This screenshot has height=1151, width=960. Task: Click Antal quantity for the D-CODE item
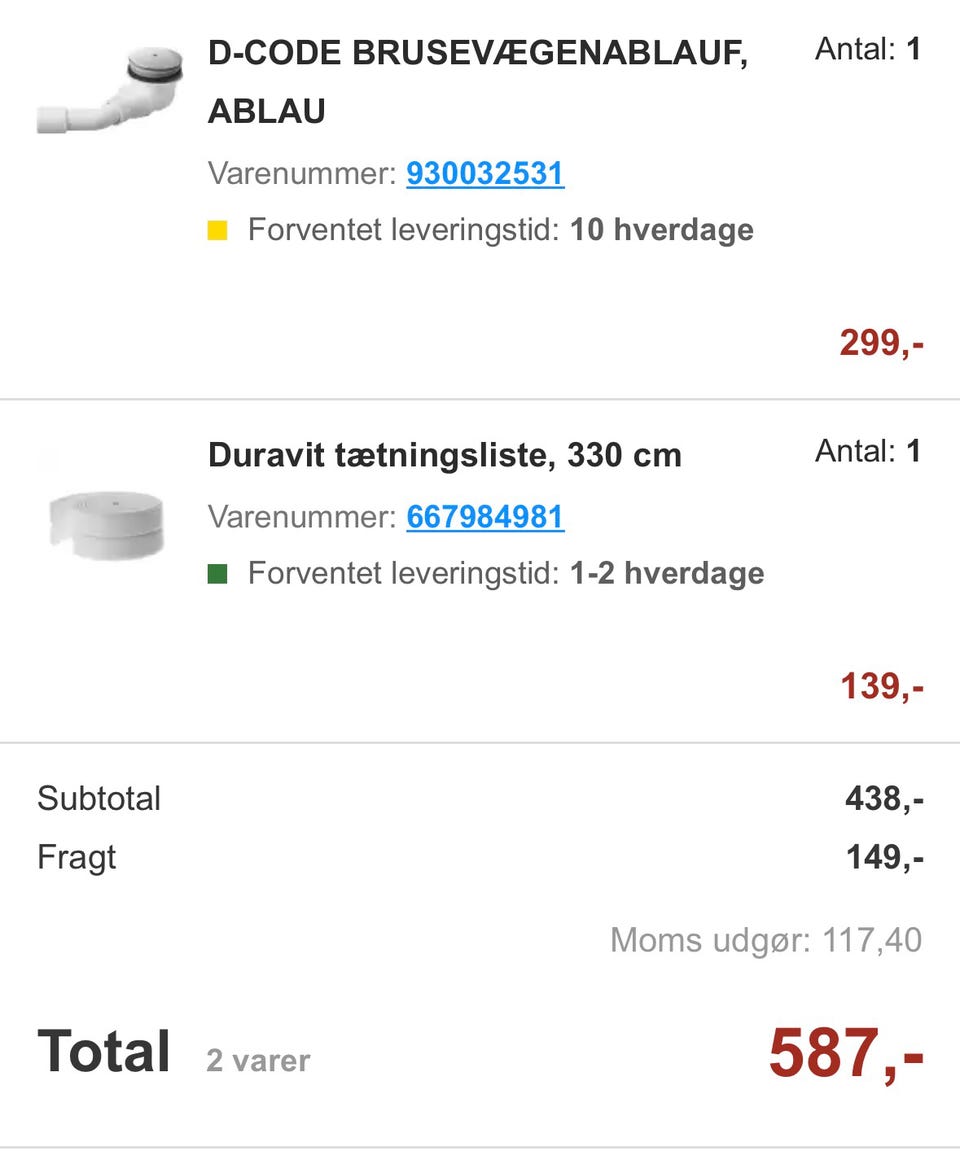tap(867, 49)
